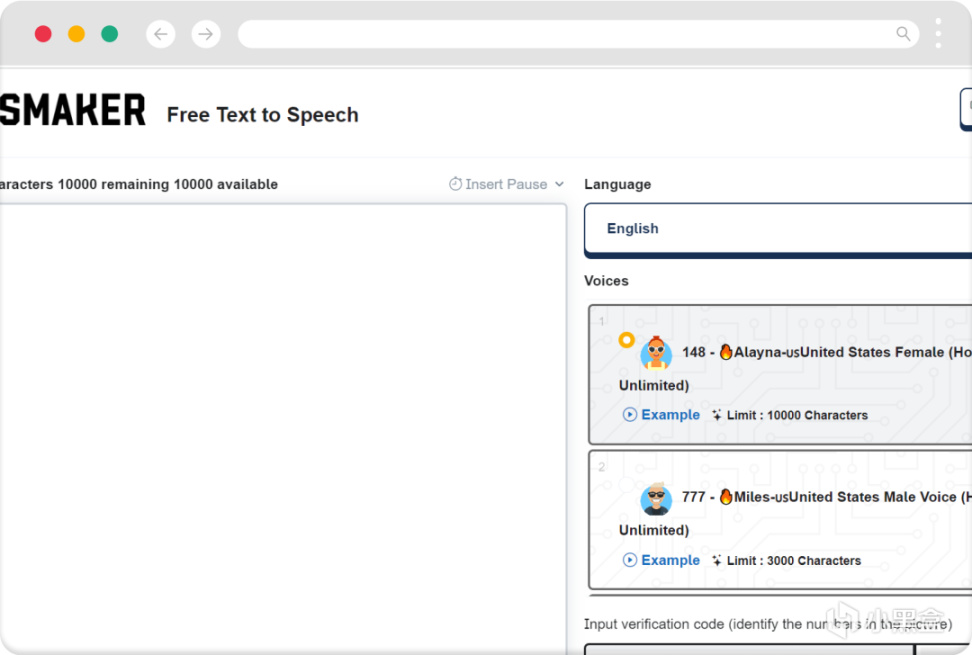Click the play icon of Miles's Example
The image size is (972, 655).
coord(630,560)
